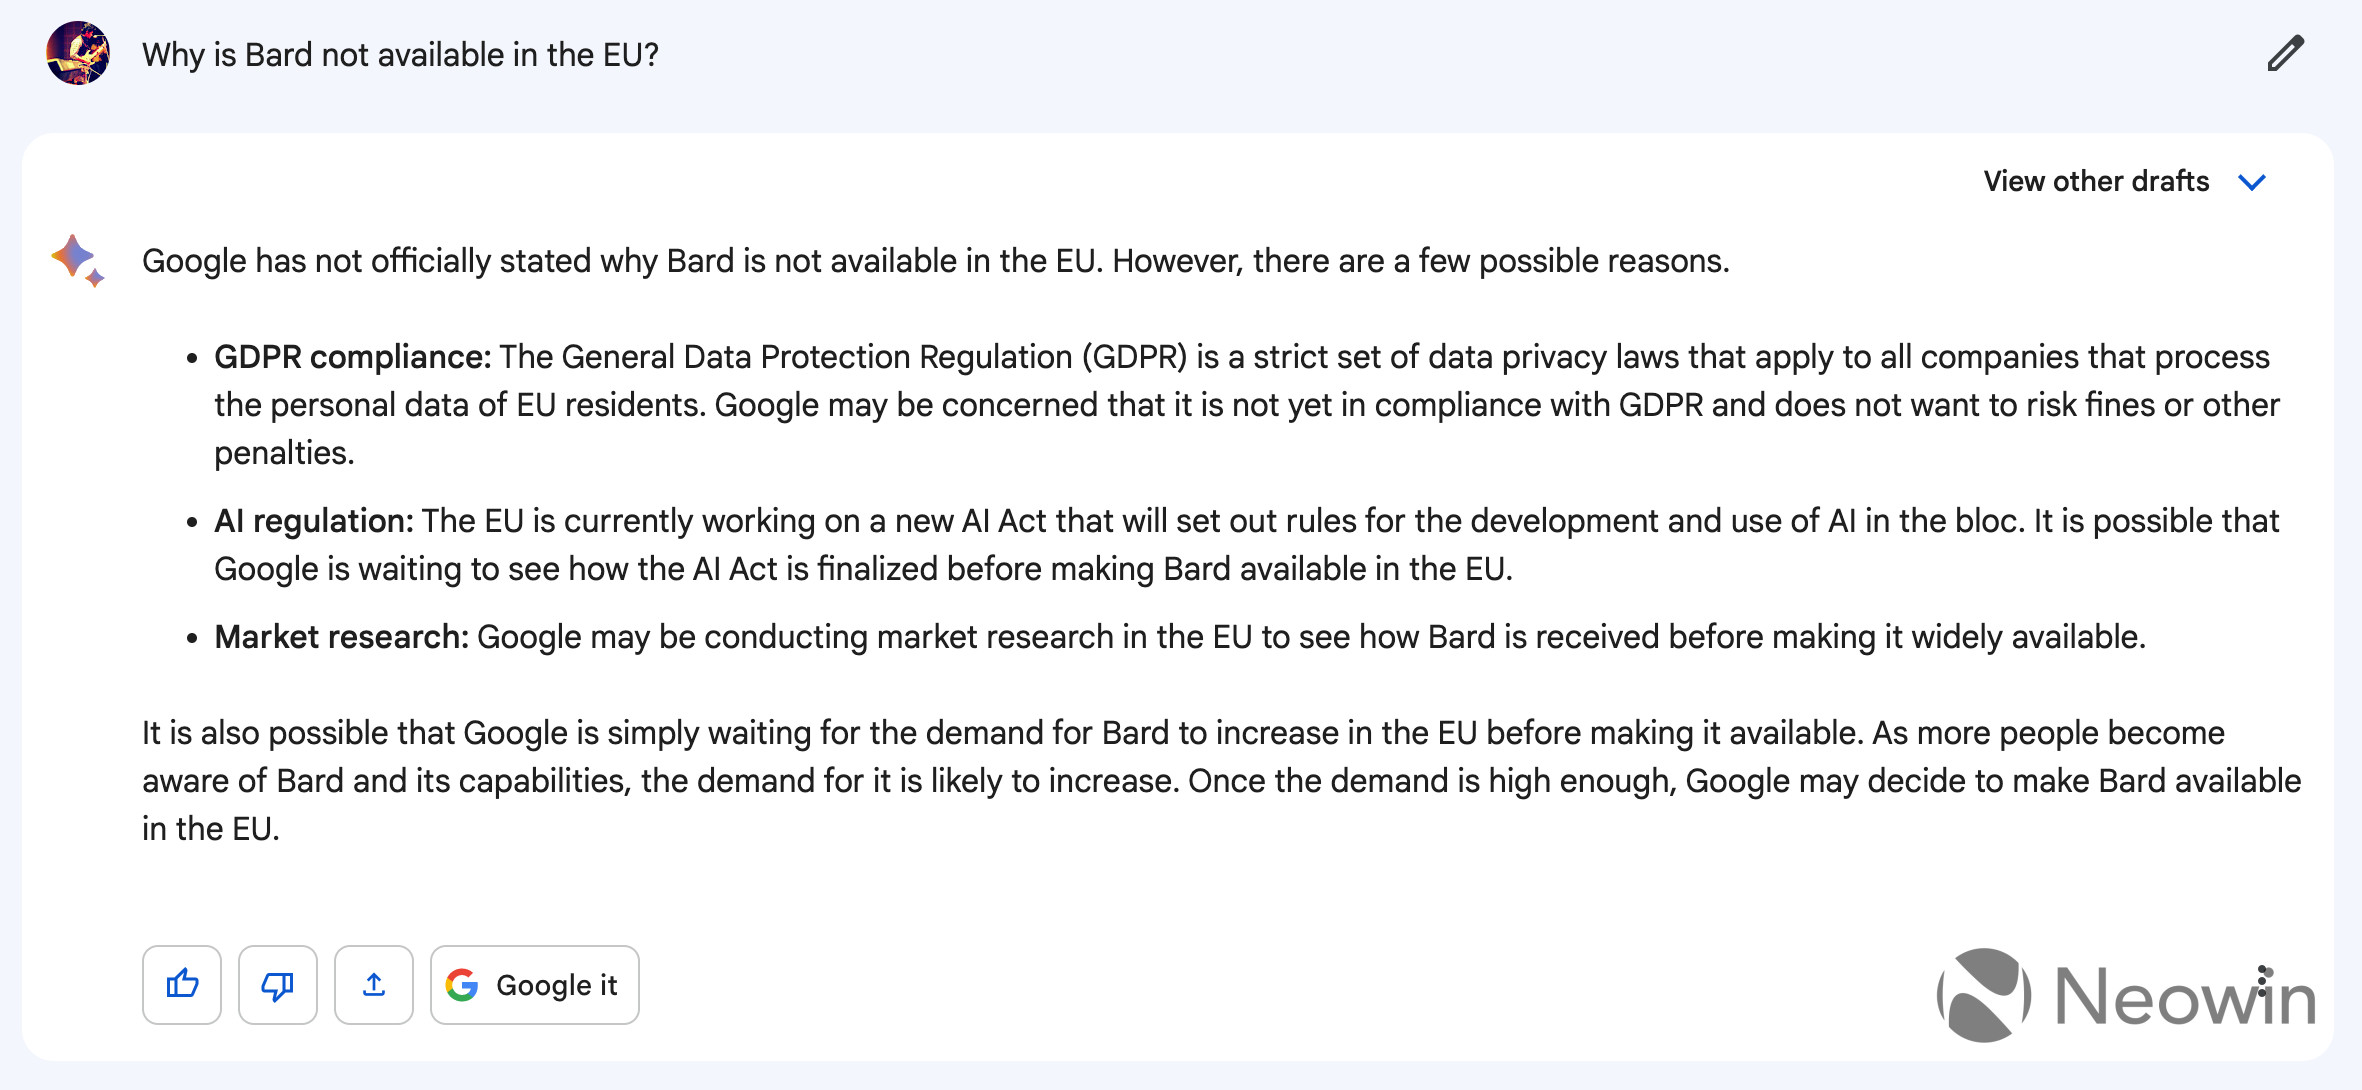Click the Neowin wordmark text
Image resolution: width=2362 pixels, height=1090 pixels.
click(2185, 997)
